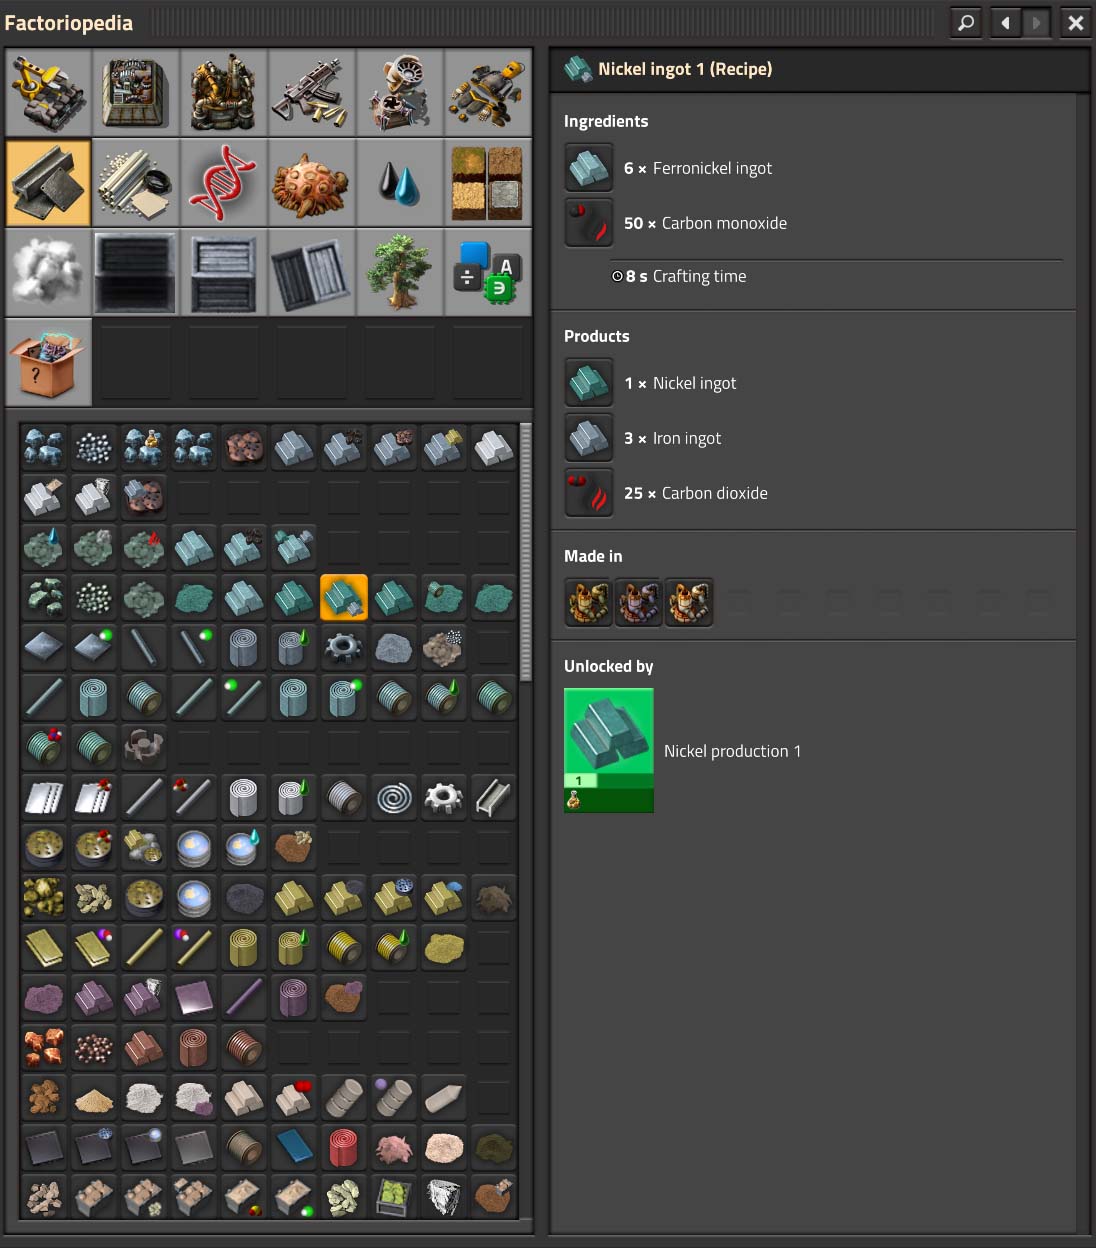Select the pink fluffy pile icon

[394, 1147]
